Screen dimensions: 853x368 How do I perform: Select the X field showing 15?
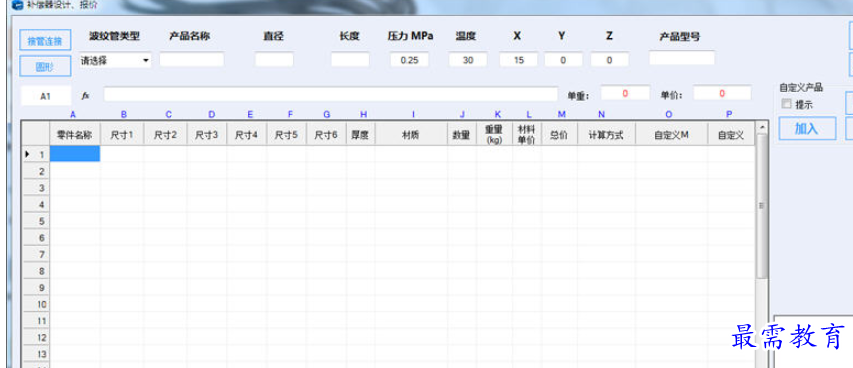click(518, 60)
